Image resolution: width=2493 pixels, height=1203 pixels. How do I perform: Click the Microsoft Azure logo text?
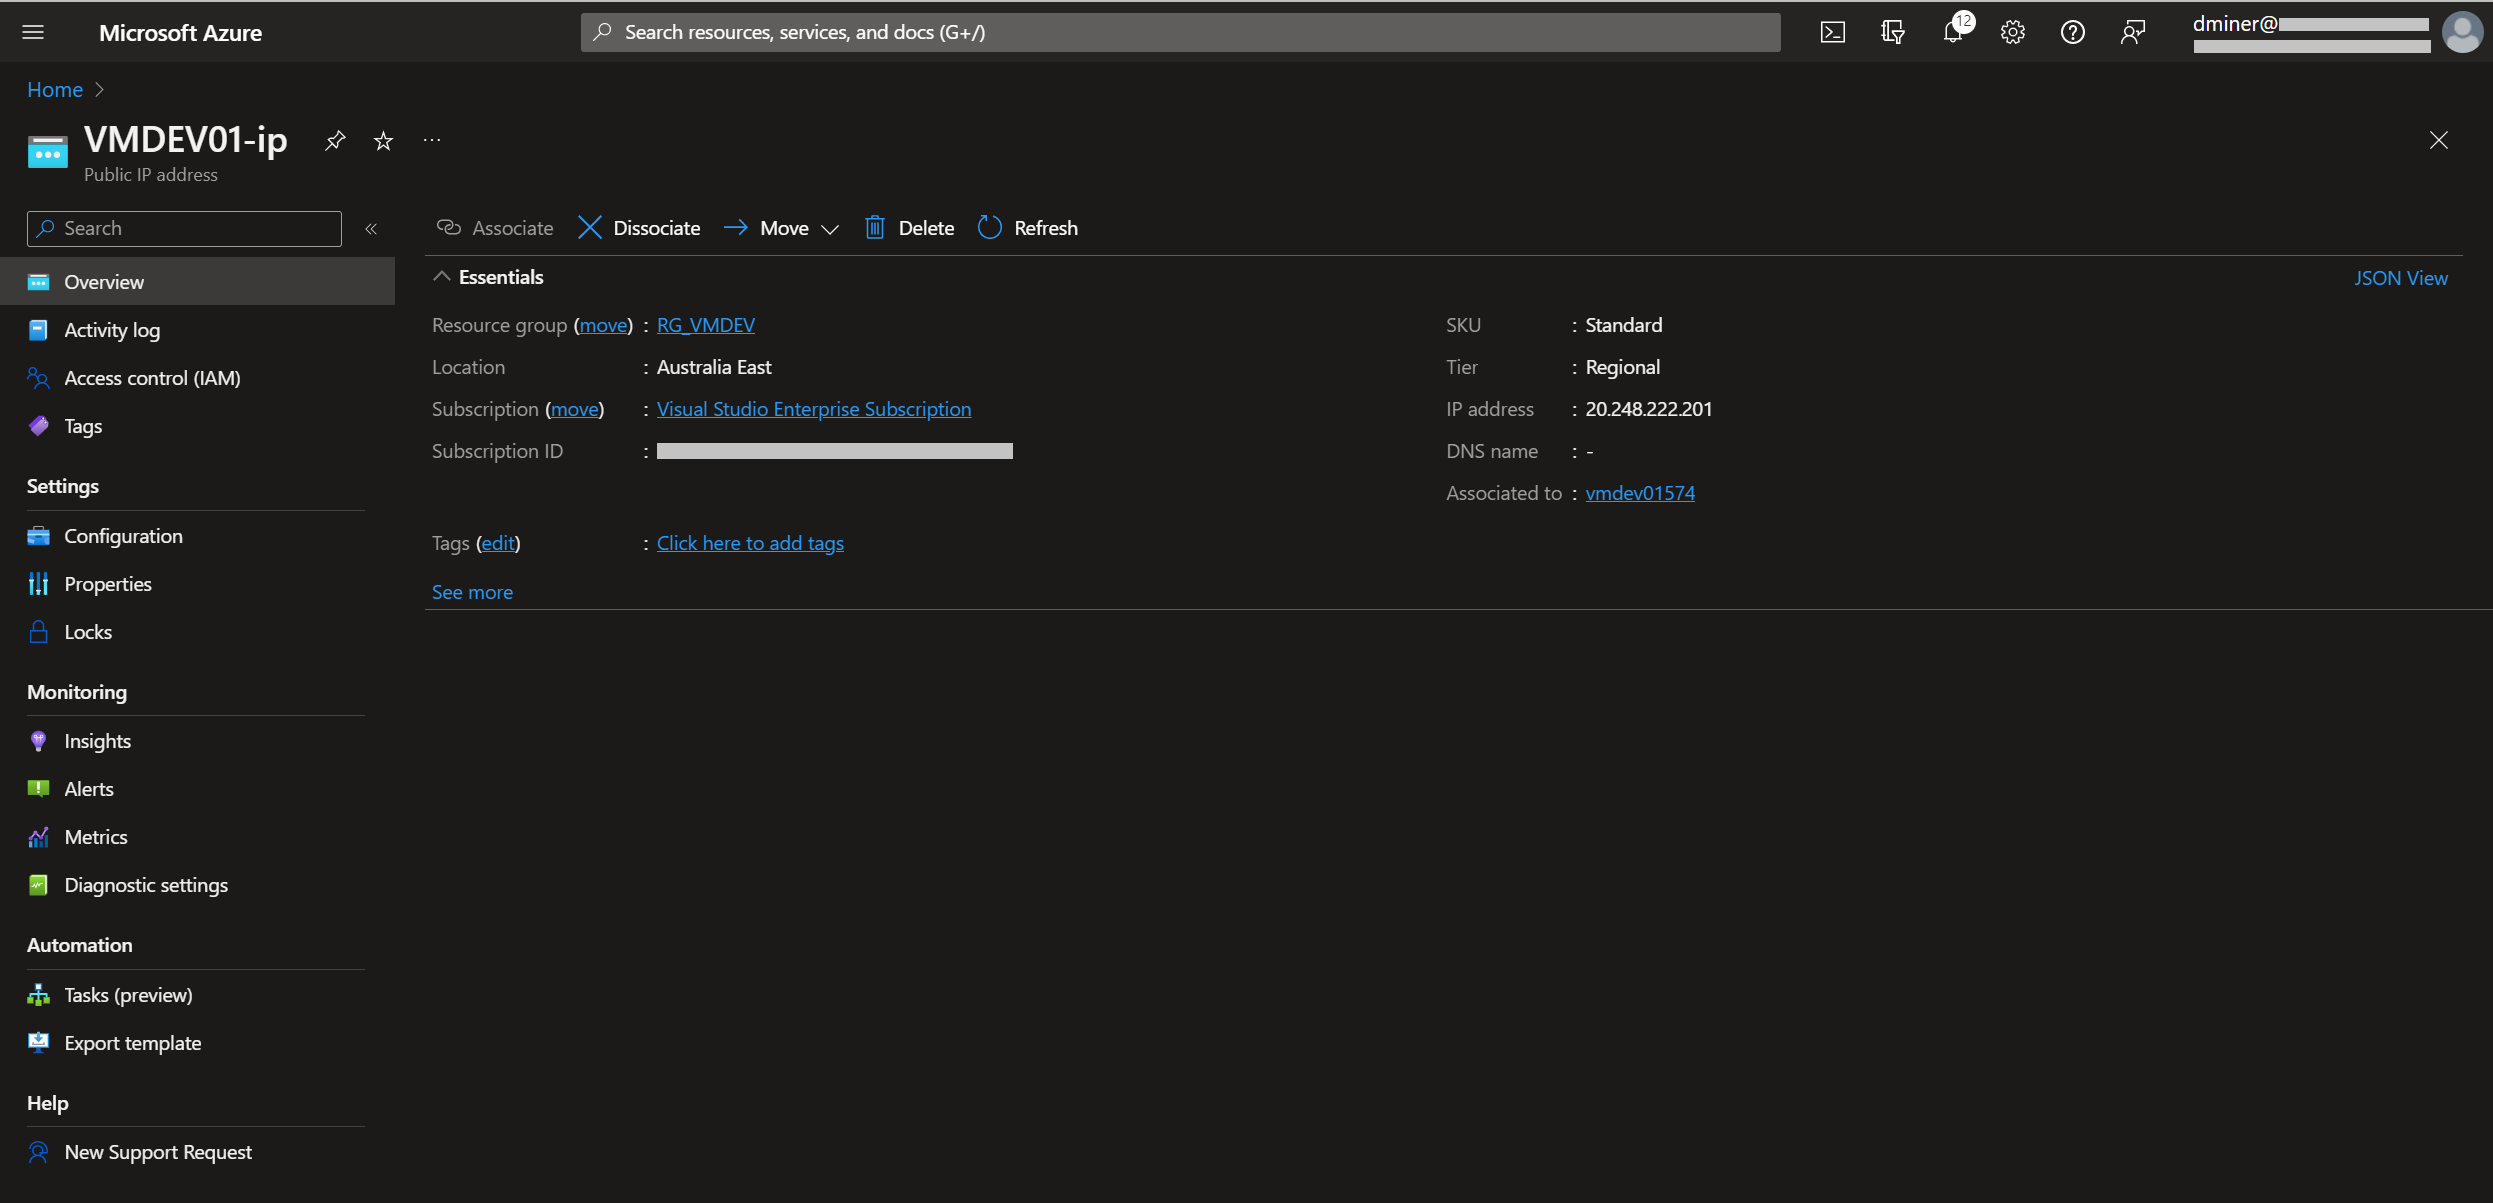[x=180, y=32]
